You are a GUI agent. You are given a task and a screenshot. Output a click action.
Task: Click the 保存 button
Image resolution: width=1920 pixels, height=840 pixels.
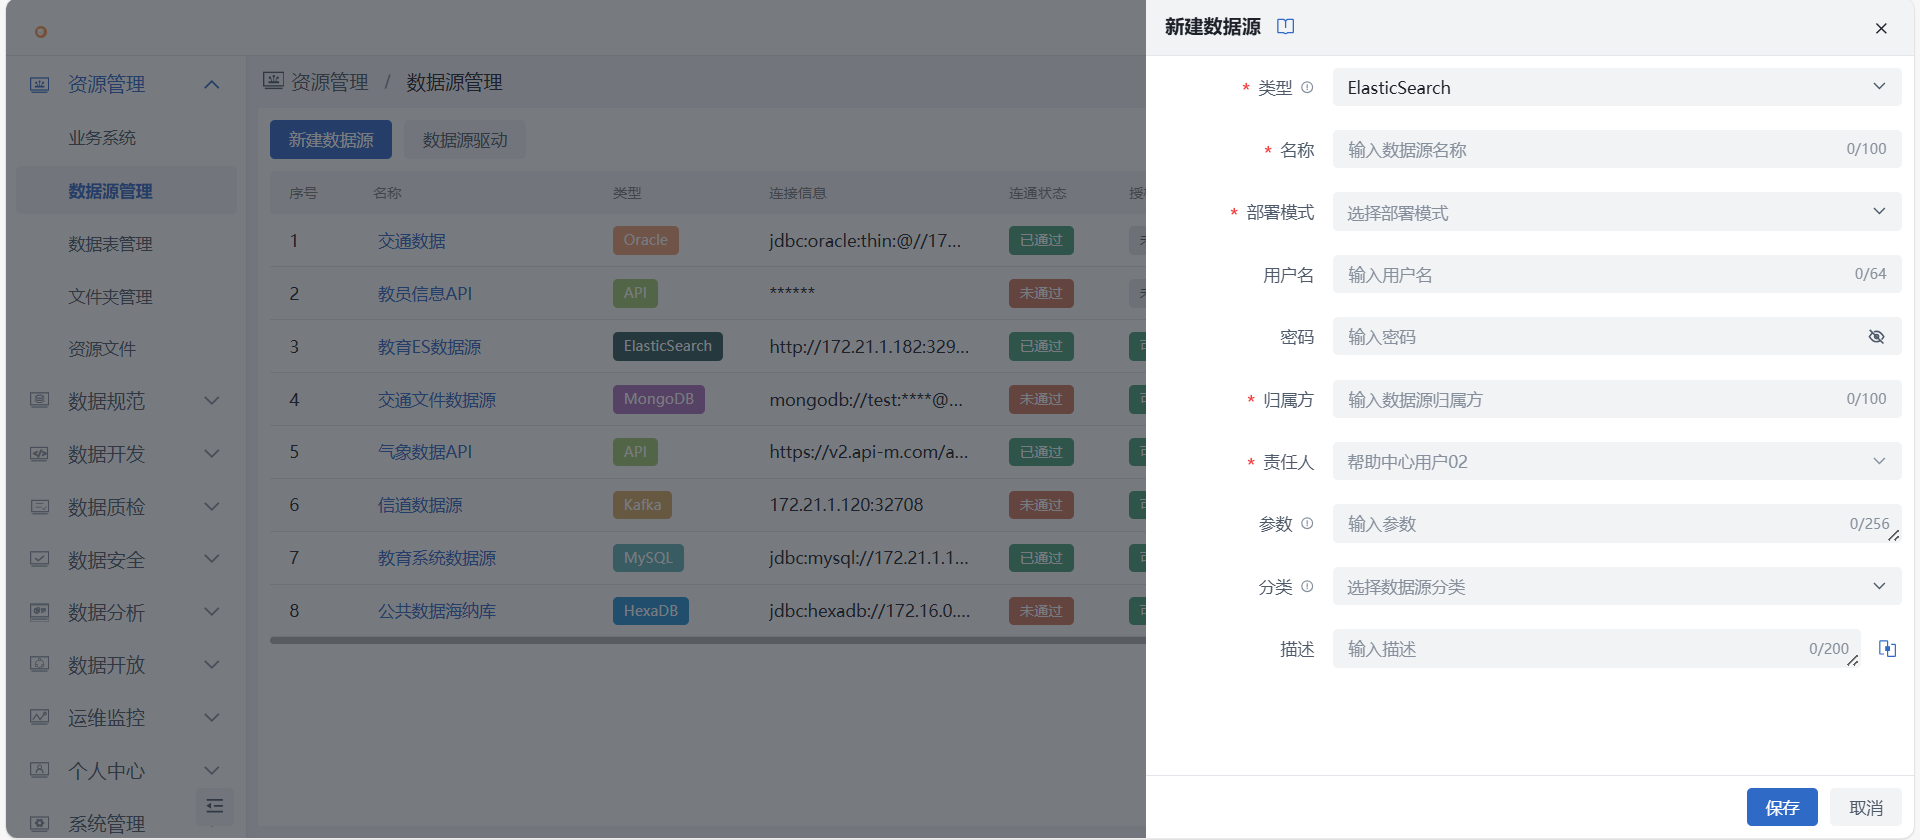(x=1782, y=807)
